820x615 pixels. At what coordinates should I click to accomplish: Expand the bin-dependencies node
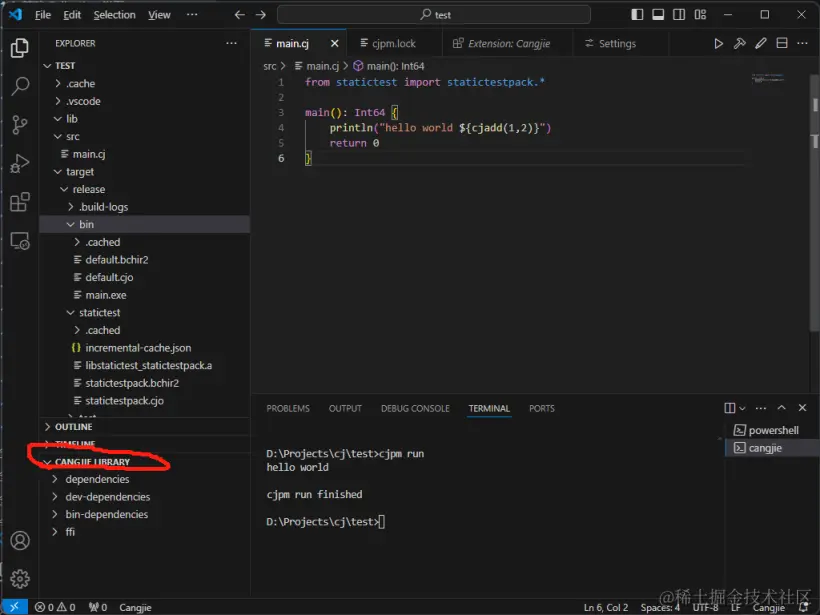tap(55, 514)
